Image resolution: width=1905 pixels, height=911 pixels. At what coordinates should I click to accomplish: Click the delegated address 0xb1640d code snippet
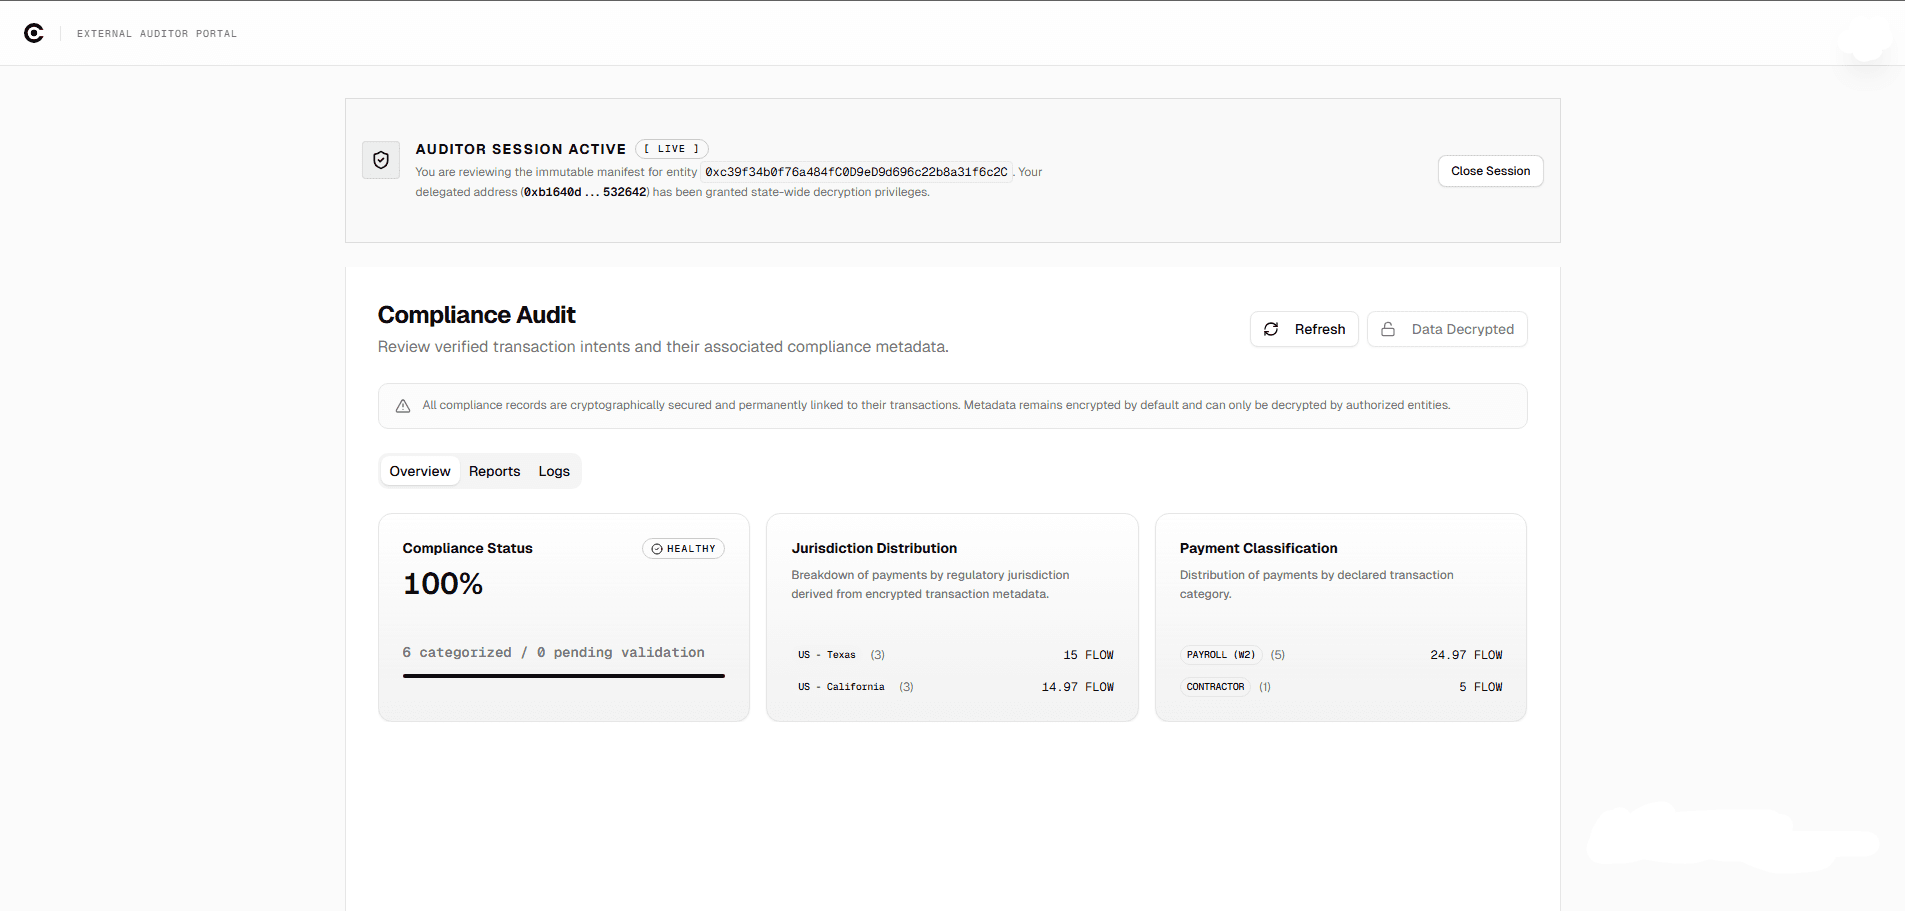click(x=583, y=192)
